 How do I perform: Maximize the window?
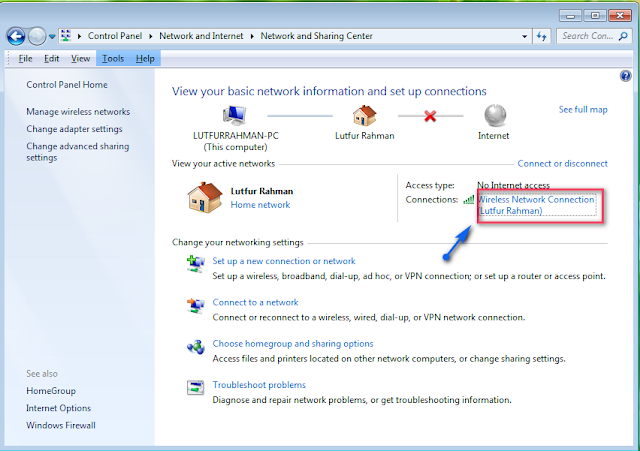(x=595, y=16)
